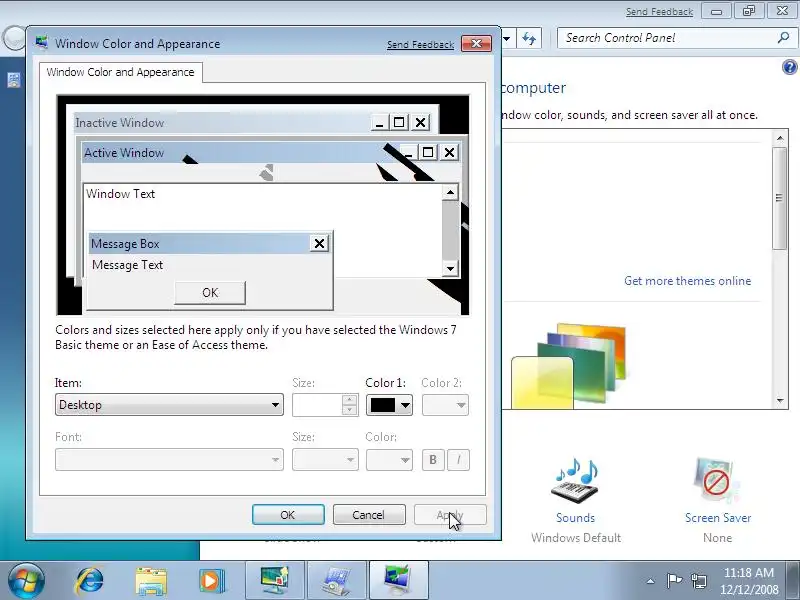Click the Inactive Window title in preview
Viewport: 800px width, 600px height.
coord(119,122)
